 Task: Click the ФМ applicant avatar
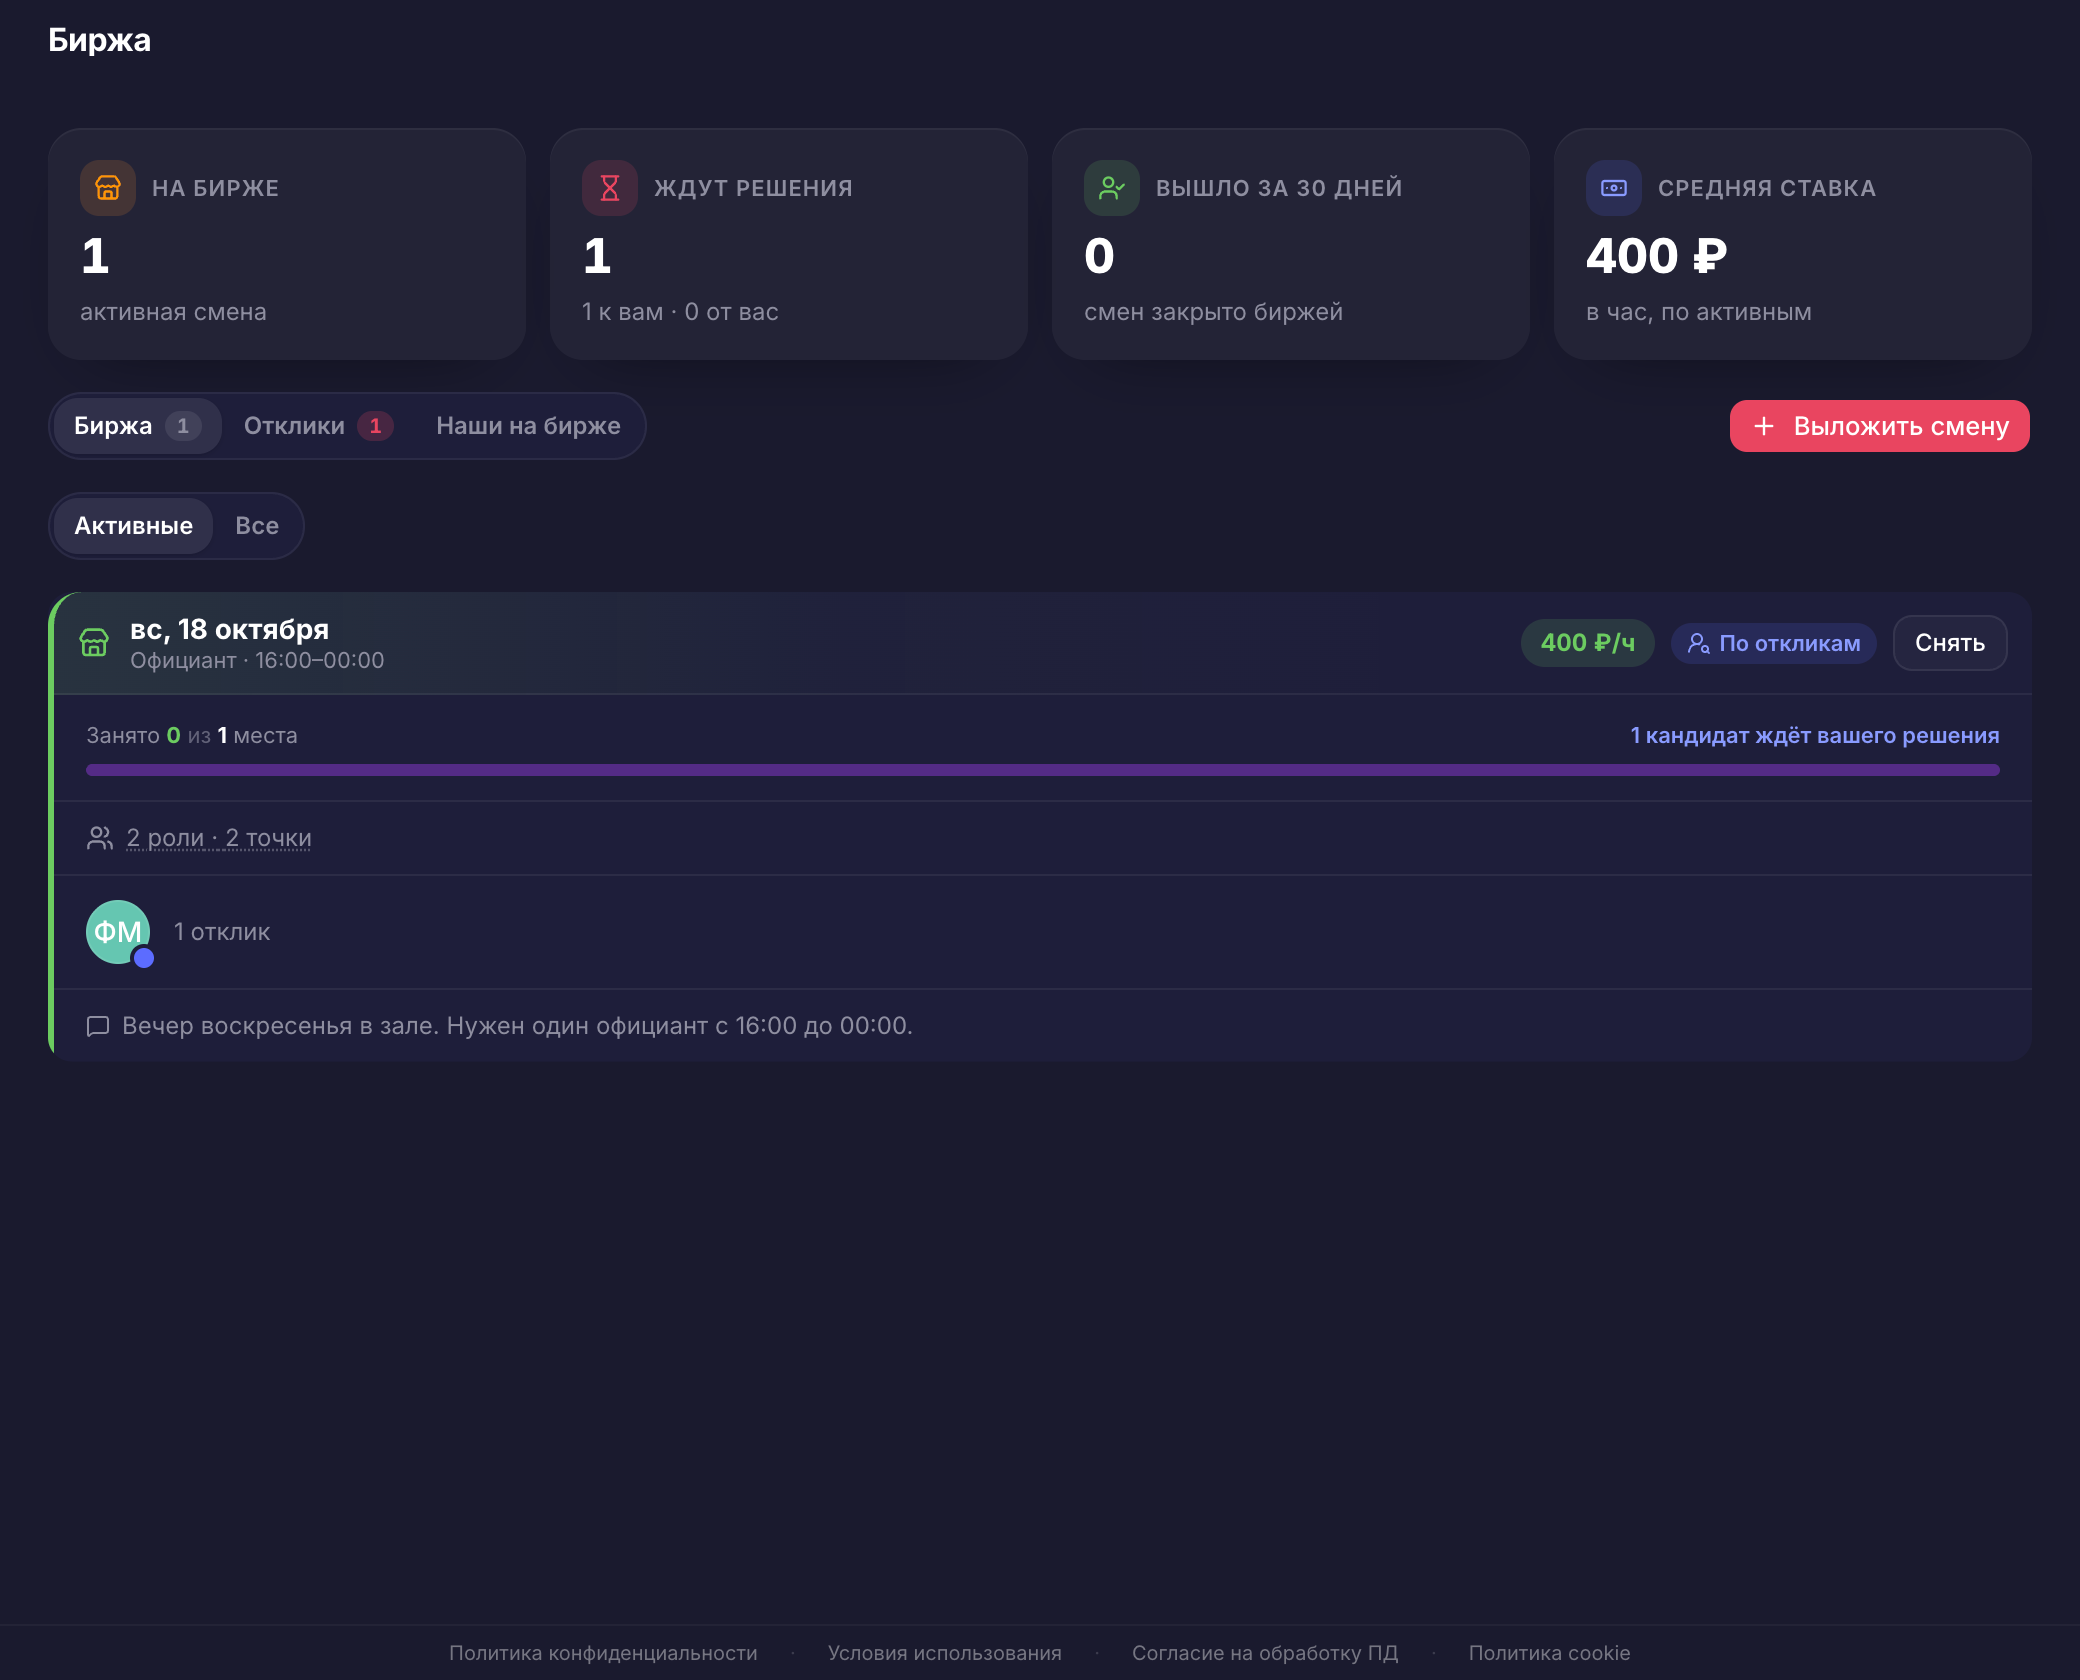point(118,932)
